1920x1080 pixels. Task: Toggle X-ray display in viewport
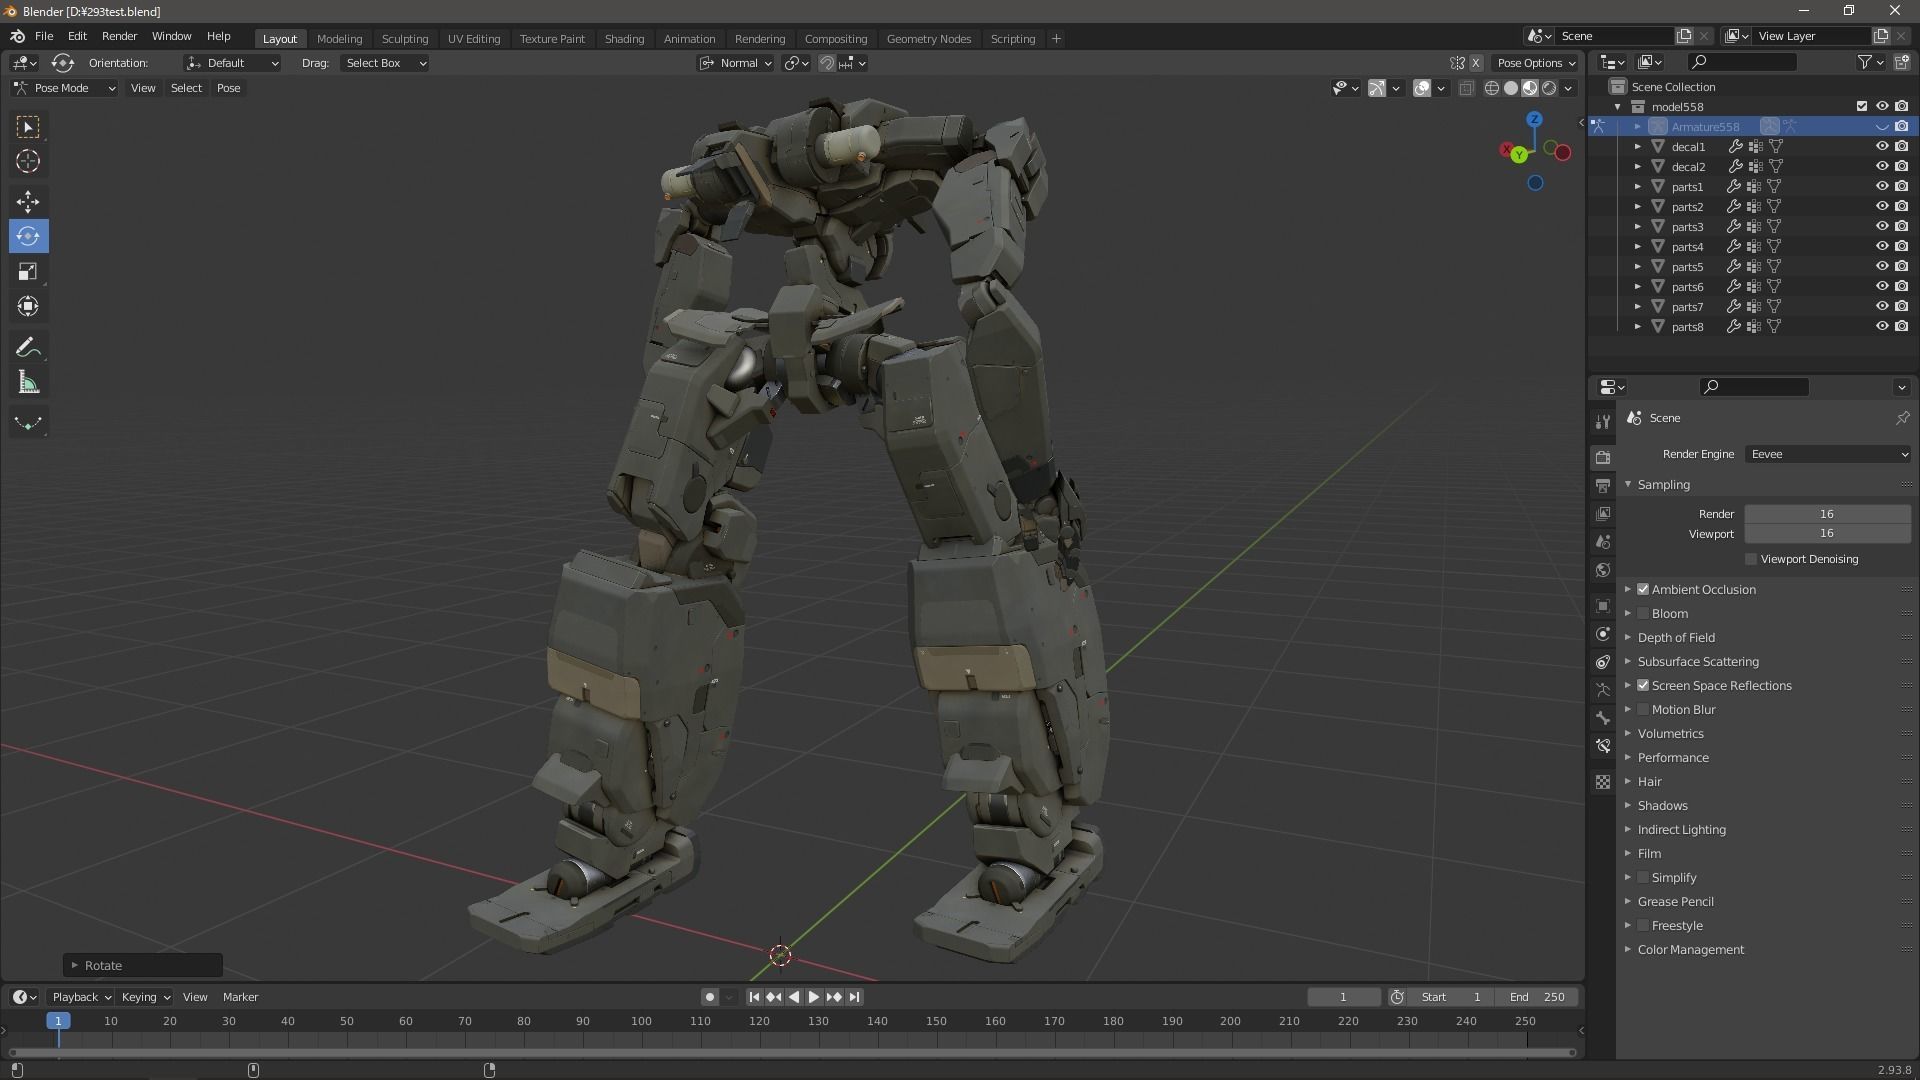click(x=1466, y=88)
